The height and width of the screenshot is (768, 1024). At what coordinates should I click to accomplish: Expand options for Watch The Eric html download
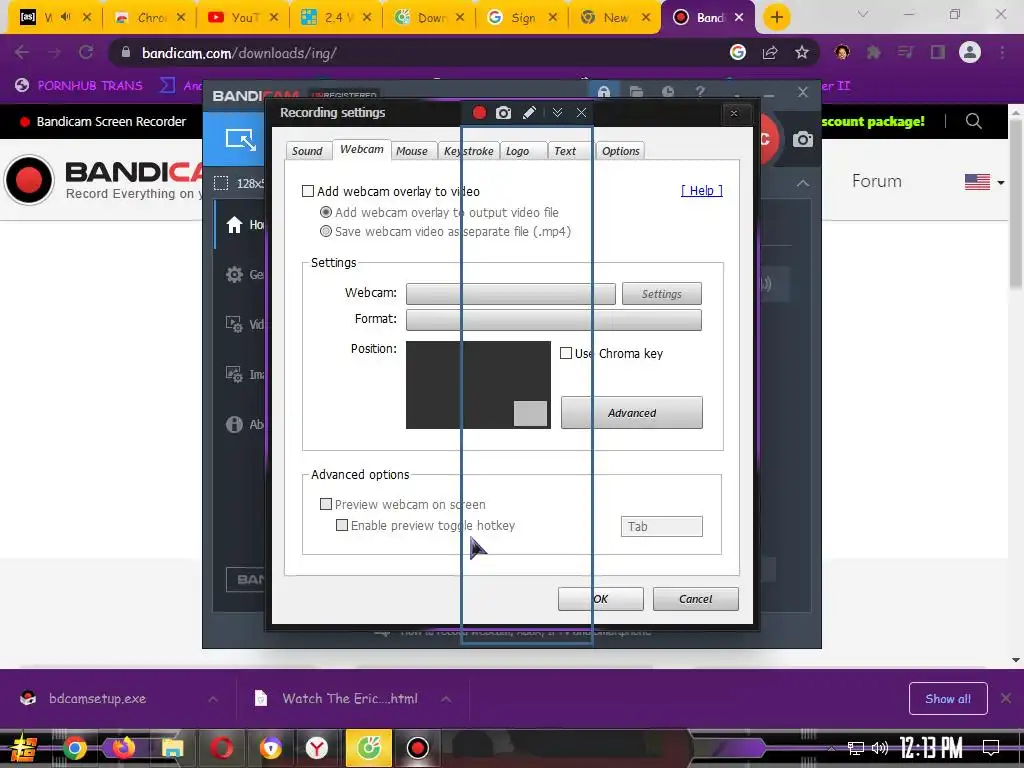pyautogui.click(x=446, y=699)
